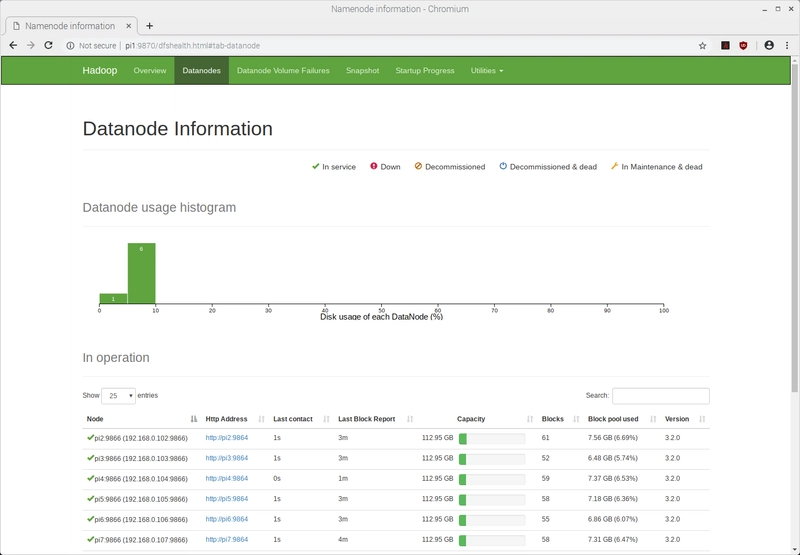Image resolution: width=800 pixels, height=555 pixels.
Task: Sort by Blocks column sort icon
Action: click(x=576, y=419)
